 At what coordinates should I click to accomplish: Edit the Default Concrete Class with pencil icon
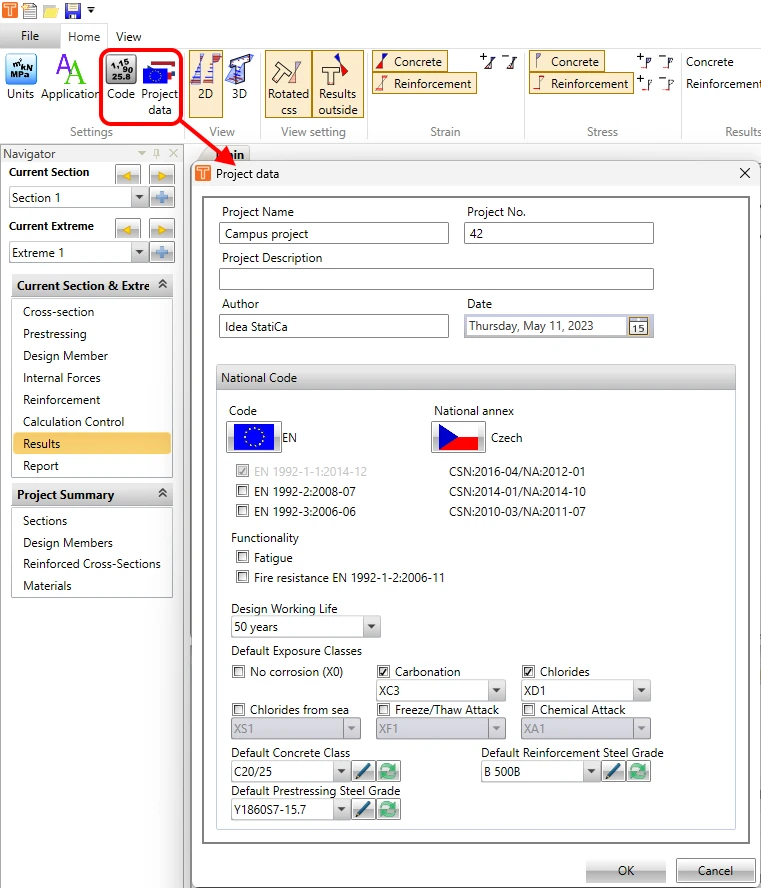click(x=363, y=771)
